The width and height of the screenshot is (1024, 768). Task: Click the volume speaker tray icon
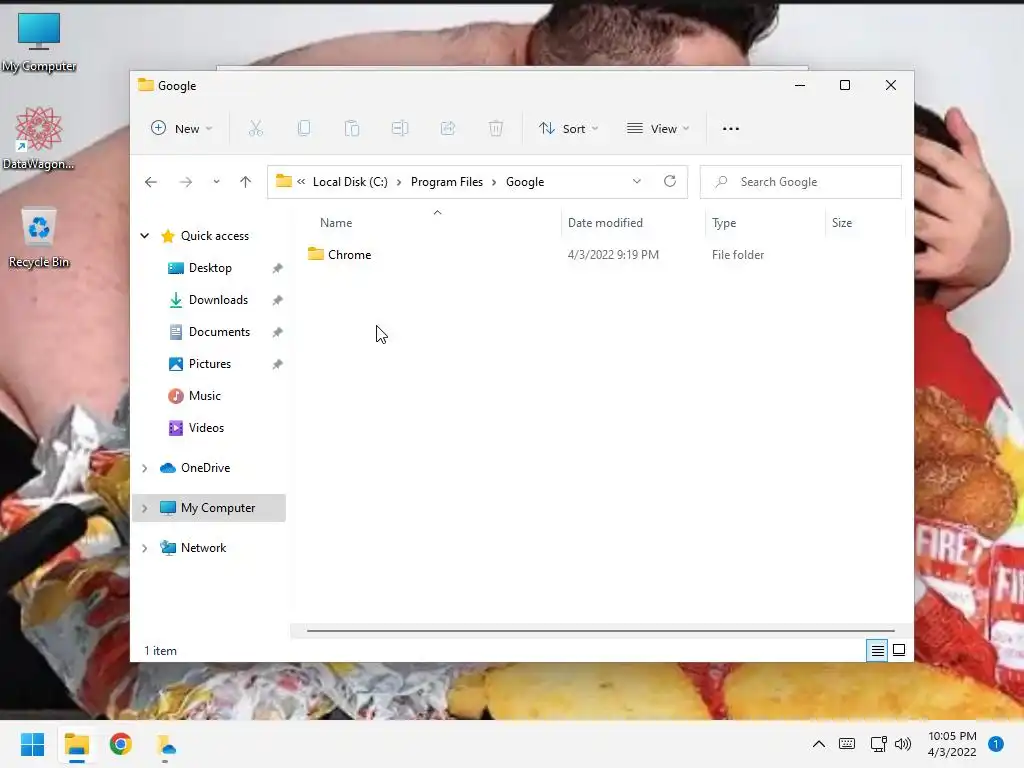(x=903, y=744)
